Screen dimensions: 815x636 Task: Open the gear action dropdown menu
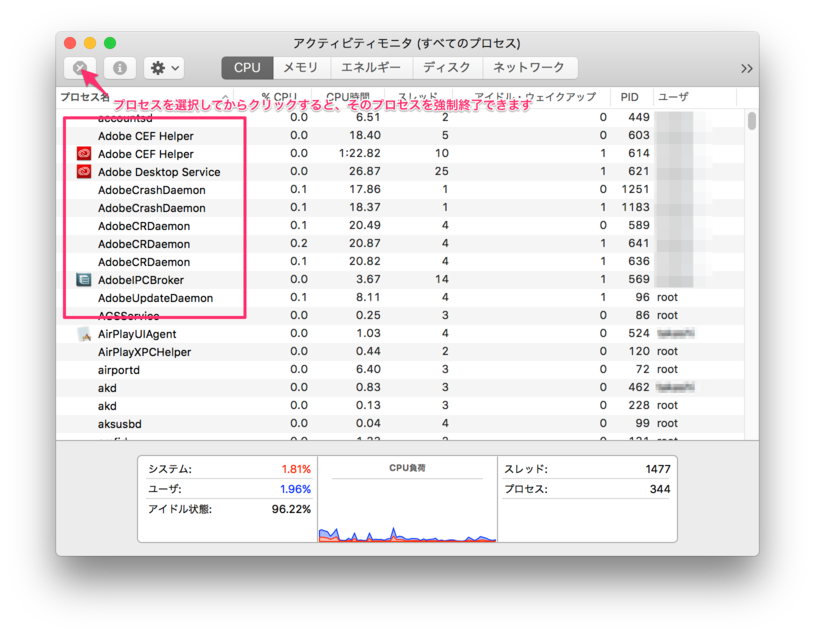tap(164, 68)
